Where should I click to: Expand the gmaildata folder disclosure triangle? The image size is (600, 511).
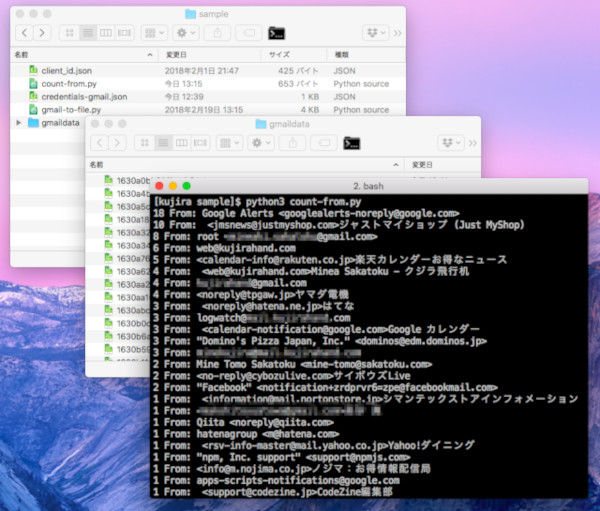tap(19, 123)
